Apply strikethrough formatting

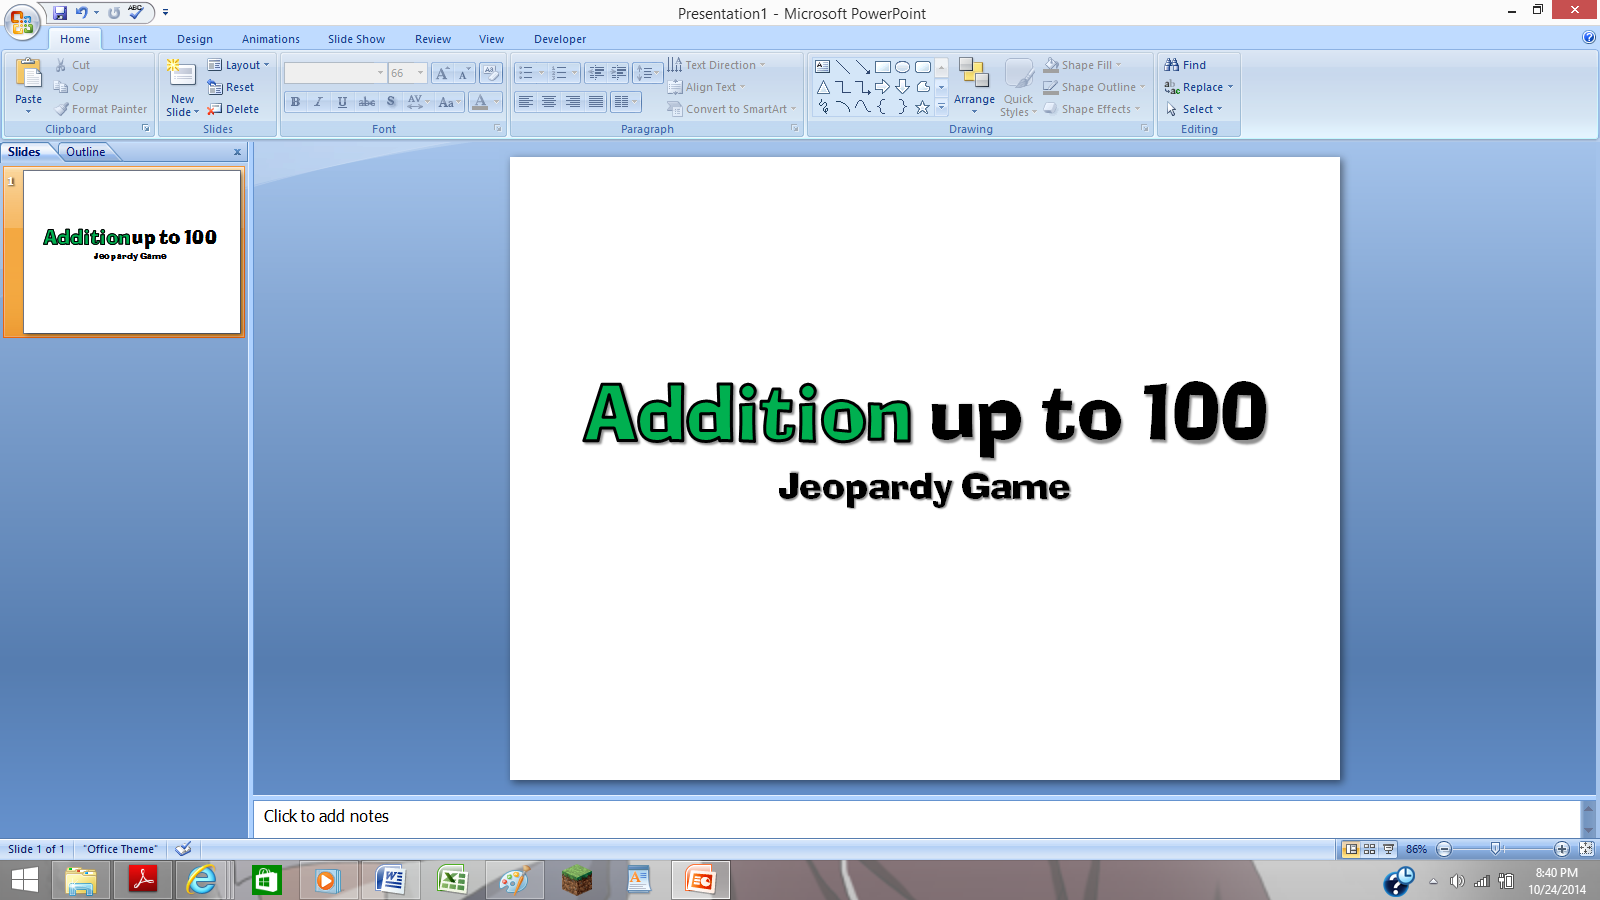367,102
